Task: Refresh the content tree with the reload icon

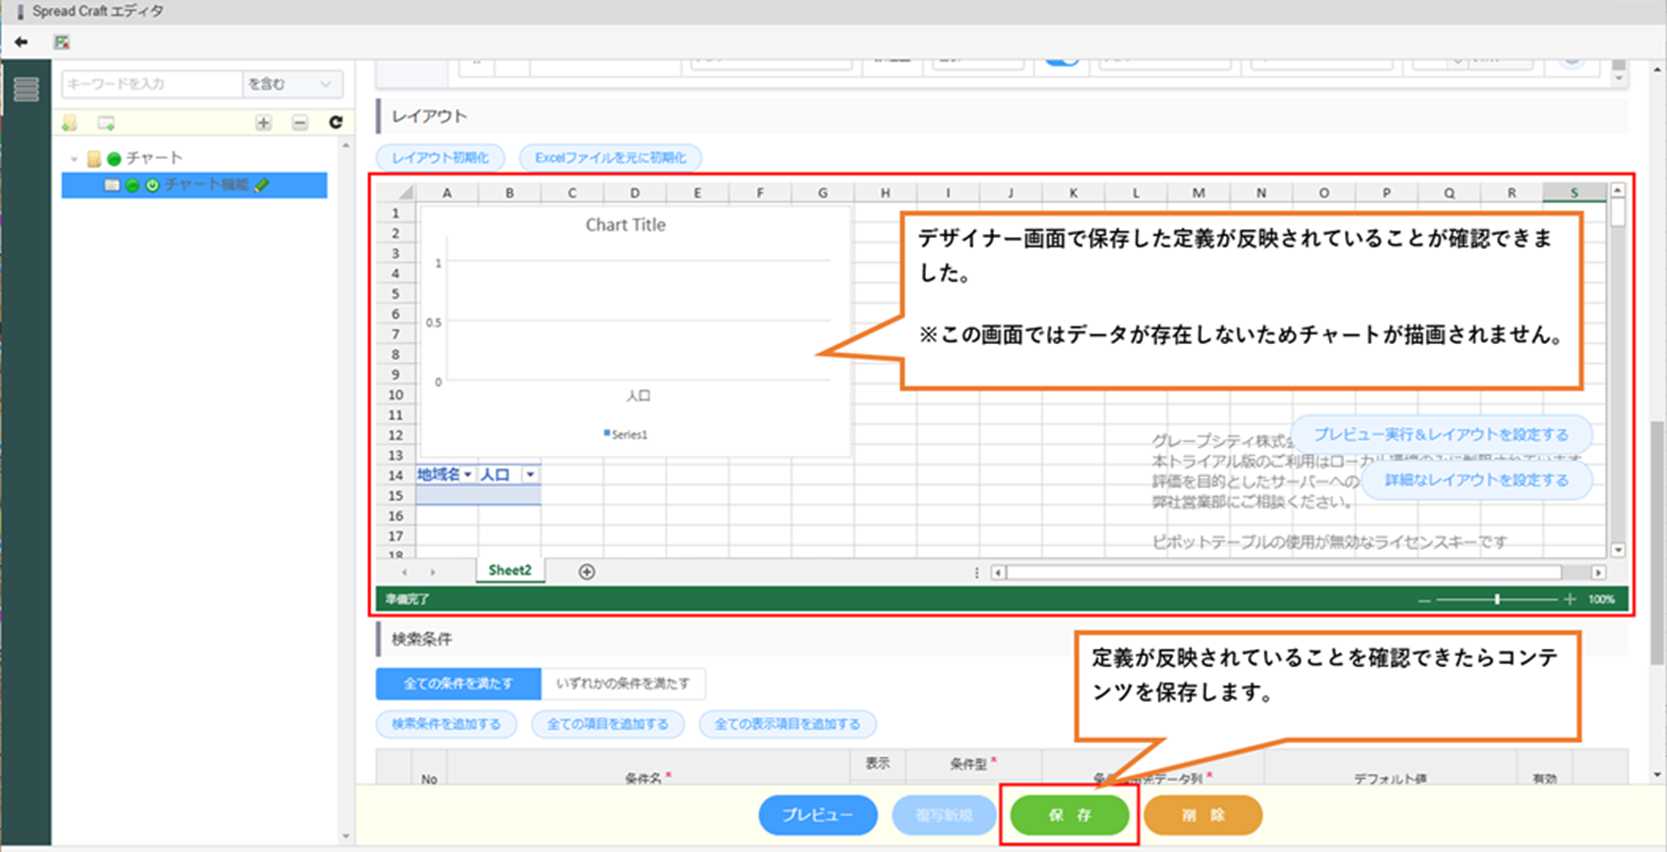Action: pyautogui.click(x=336, y=122)
